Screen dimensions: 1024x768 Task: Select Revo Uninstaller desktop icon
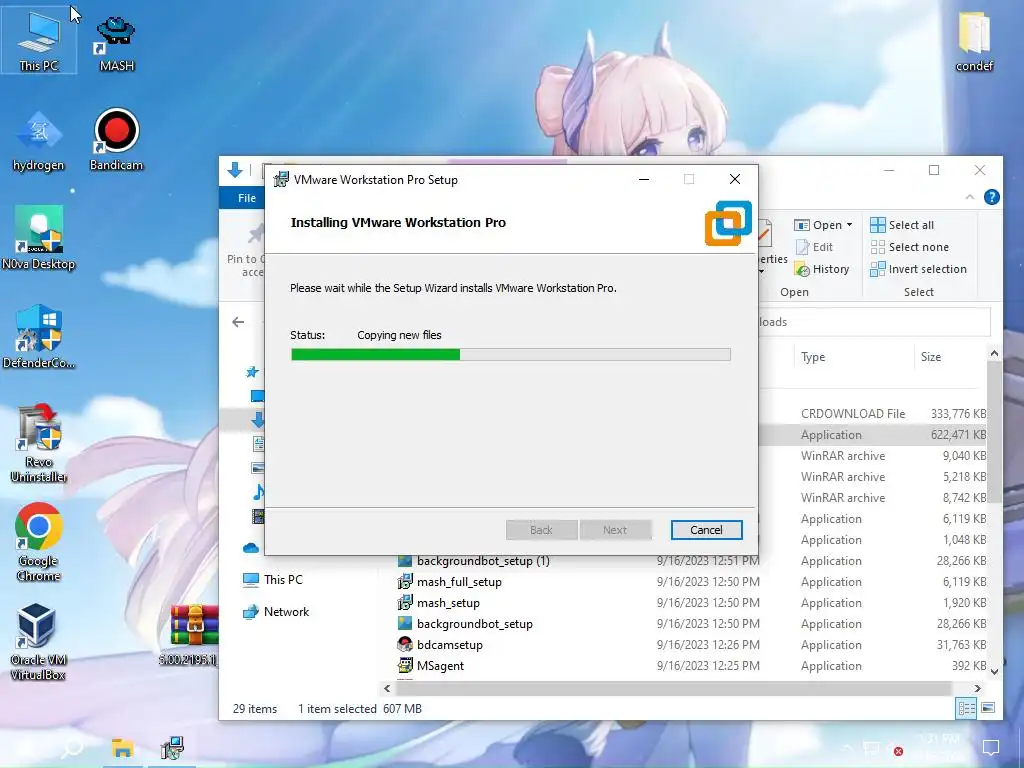(x=39, y=443)
